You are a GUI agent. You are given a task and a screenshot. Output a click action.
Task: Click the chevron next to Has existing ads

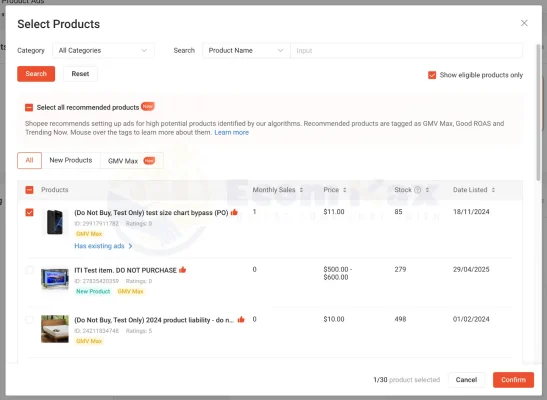coord(130,246)
